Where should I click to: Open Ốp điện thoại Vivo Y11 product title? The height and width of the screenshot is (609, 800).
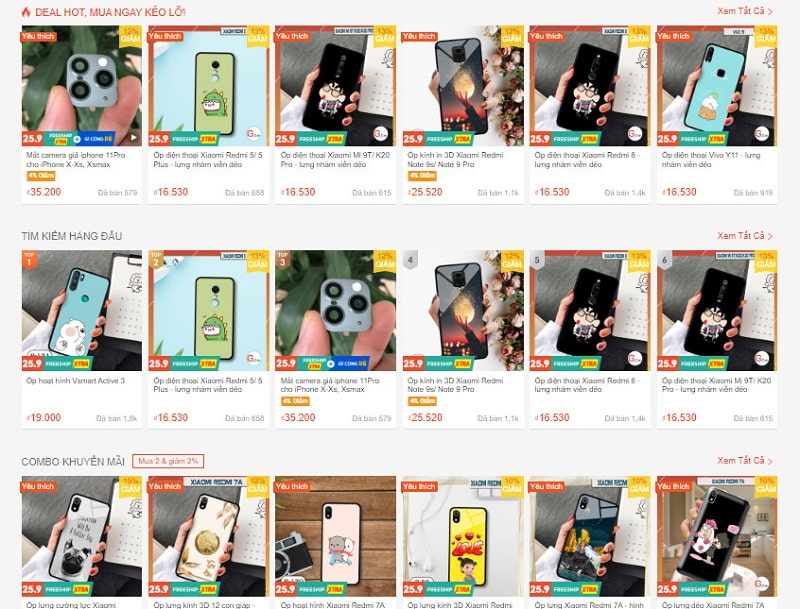pos(711,160)
